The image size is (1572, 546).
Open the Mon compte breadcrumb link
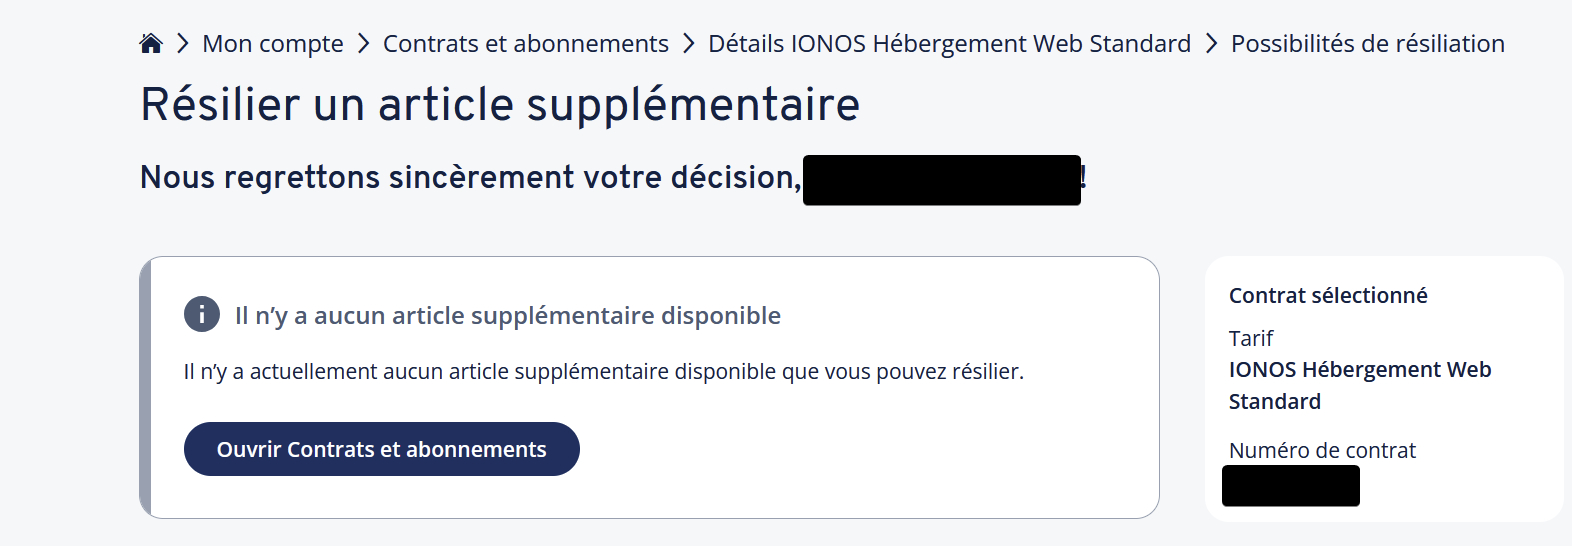(272, 43)
